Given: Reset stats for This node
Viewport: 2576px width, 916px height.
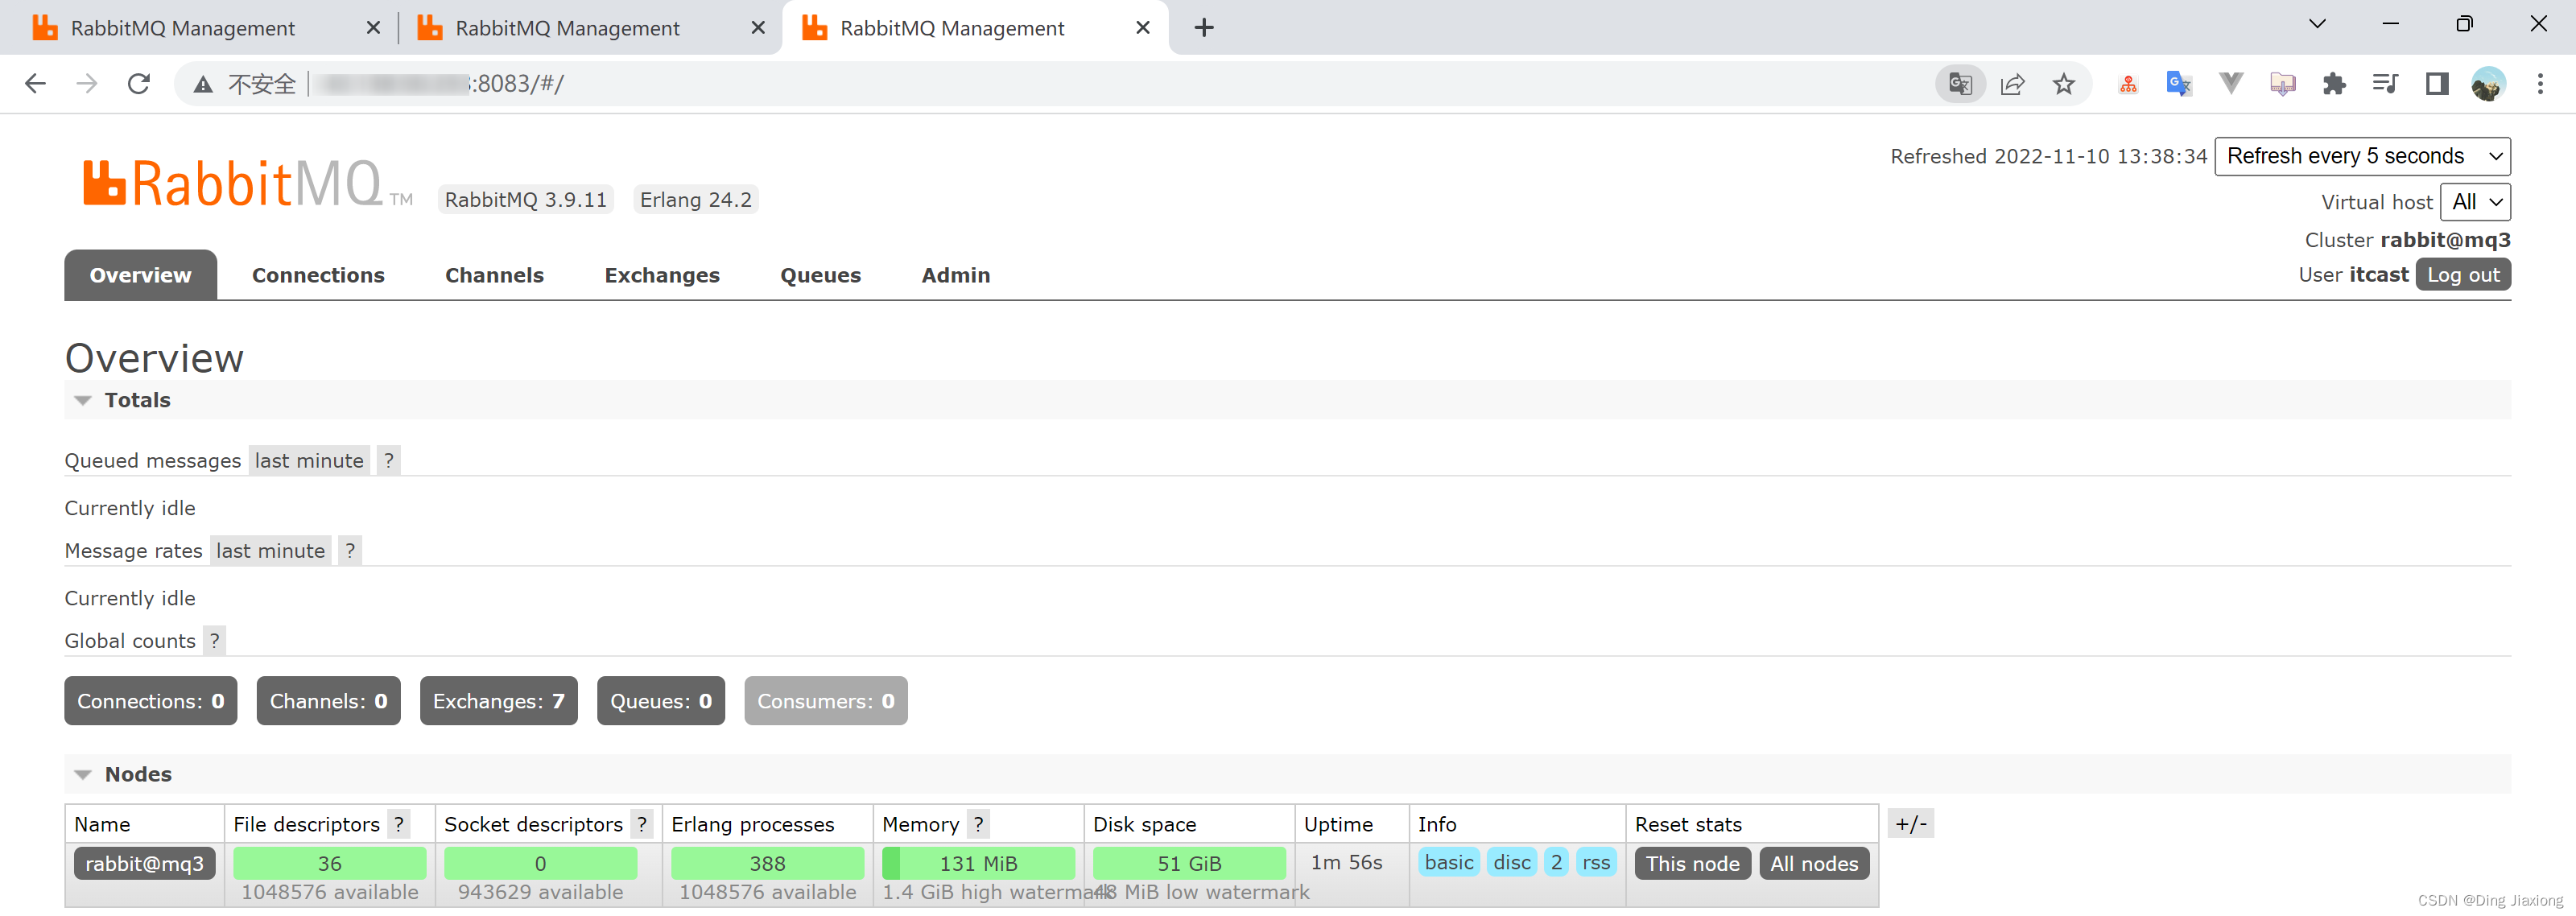Looking at the screenshot, I should [x=1692, y=863].
